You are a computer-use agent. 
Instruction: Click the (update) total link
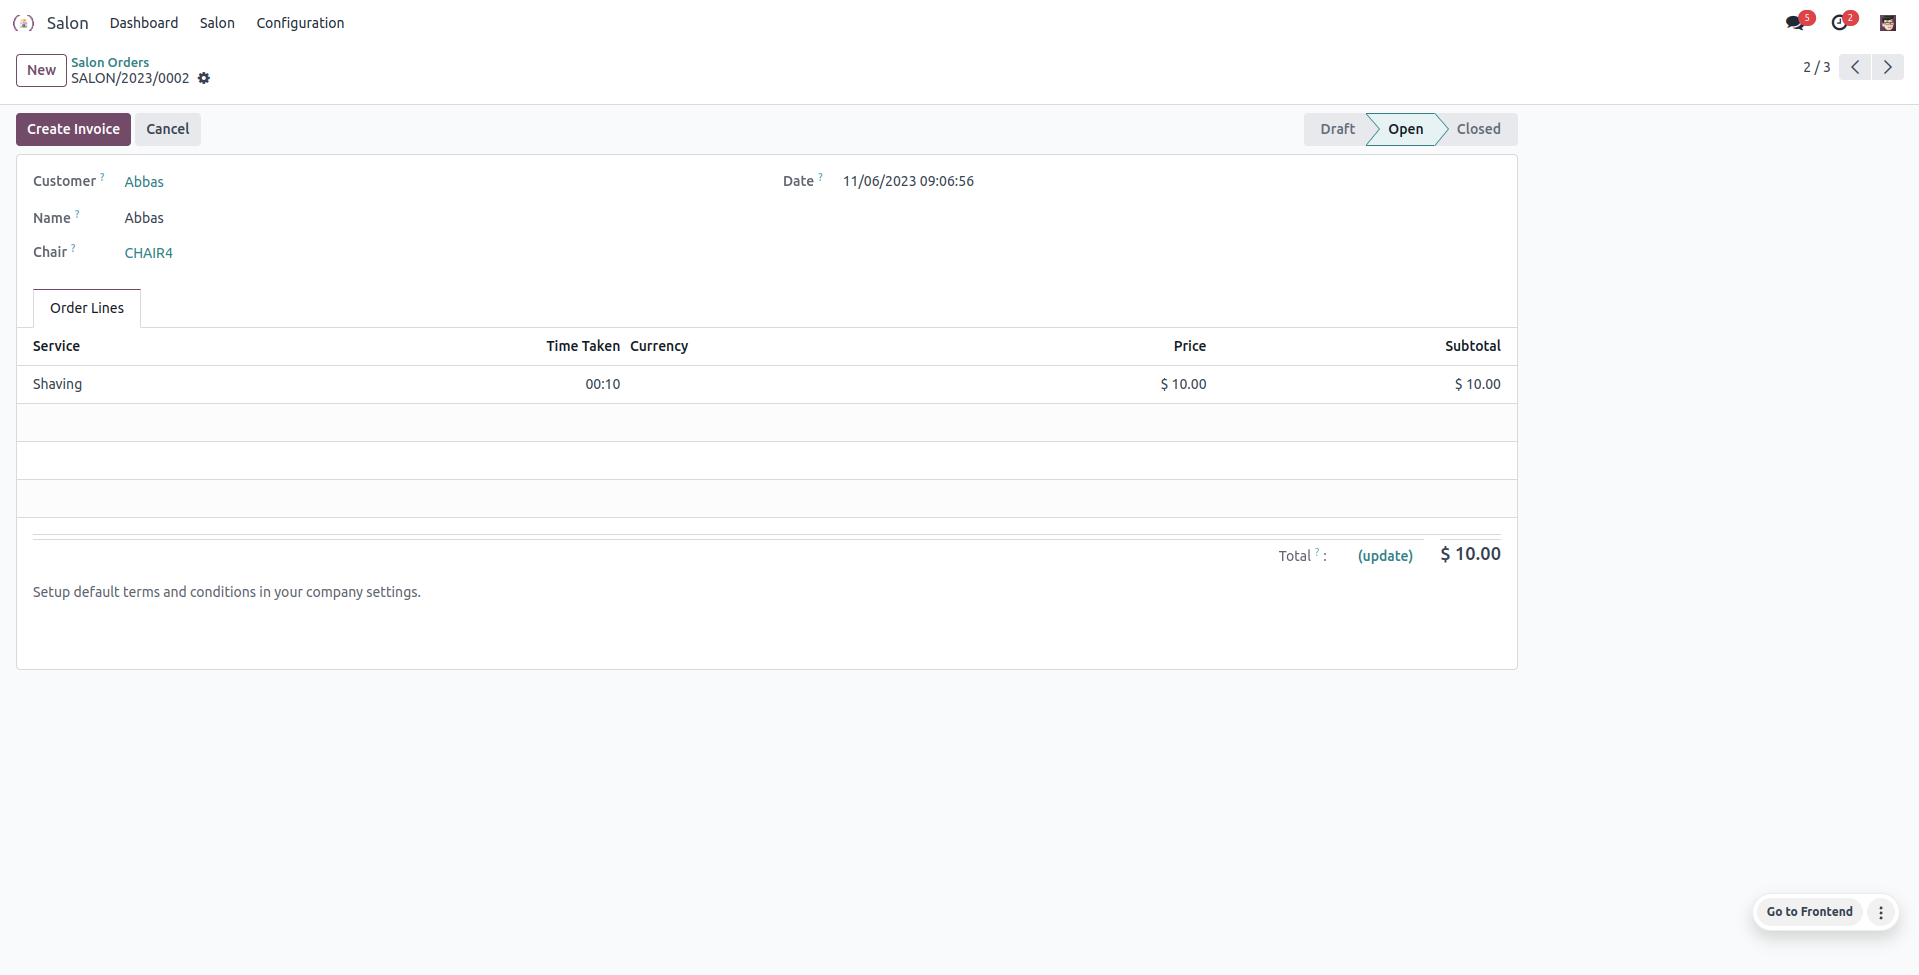[x=1385, y=556]
